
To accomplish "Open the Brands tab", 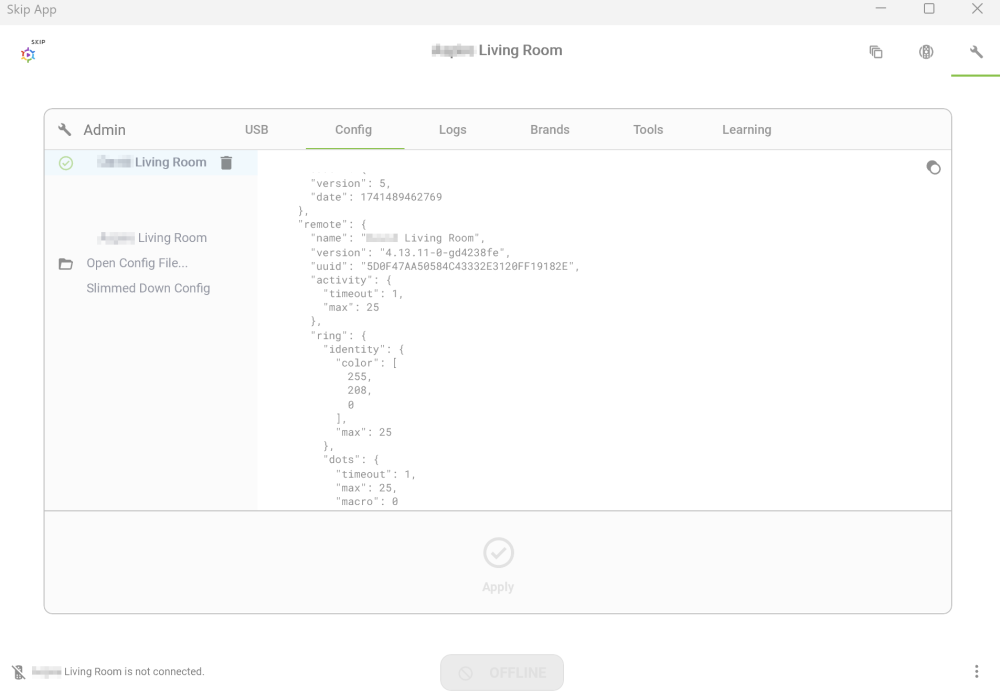I will tap(550, 129).
